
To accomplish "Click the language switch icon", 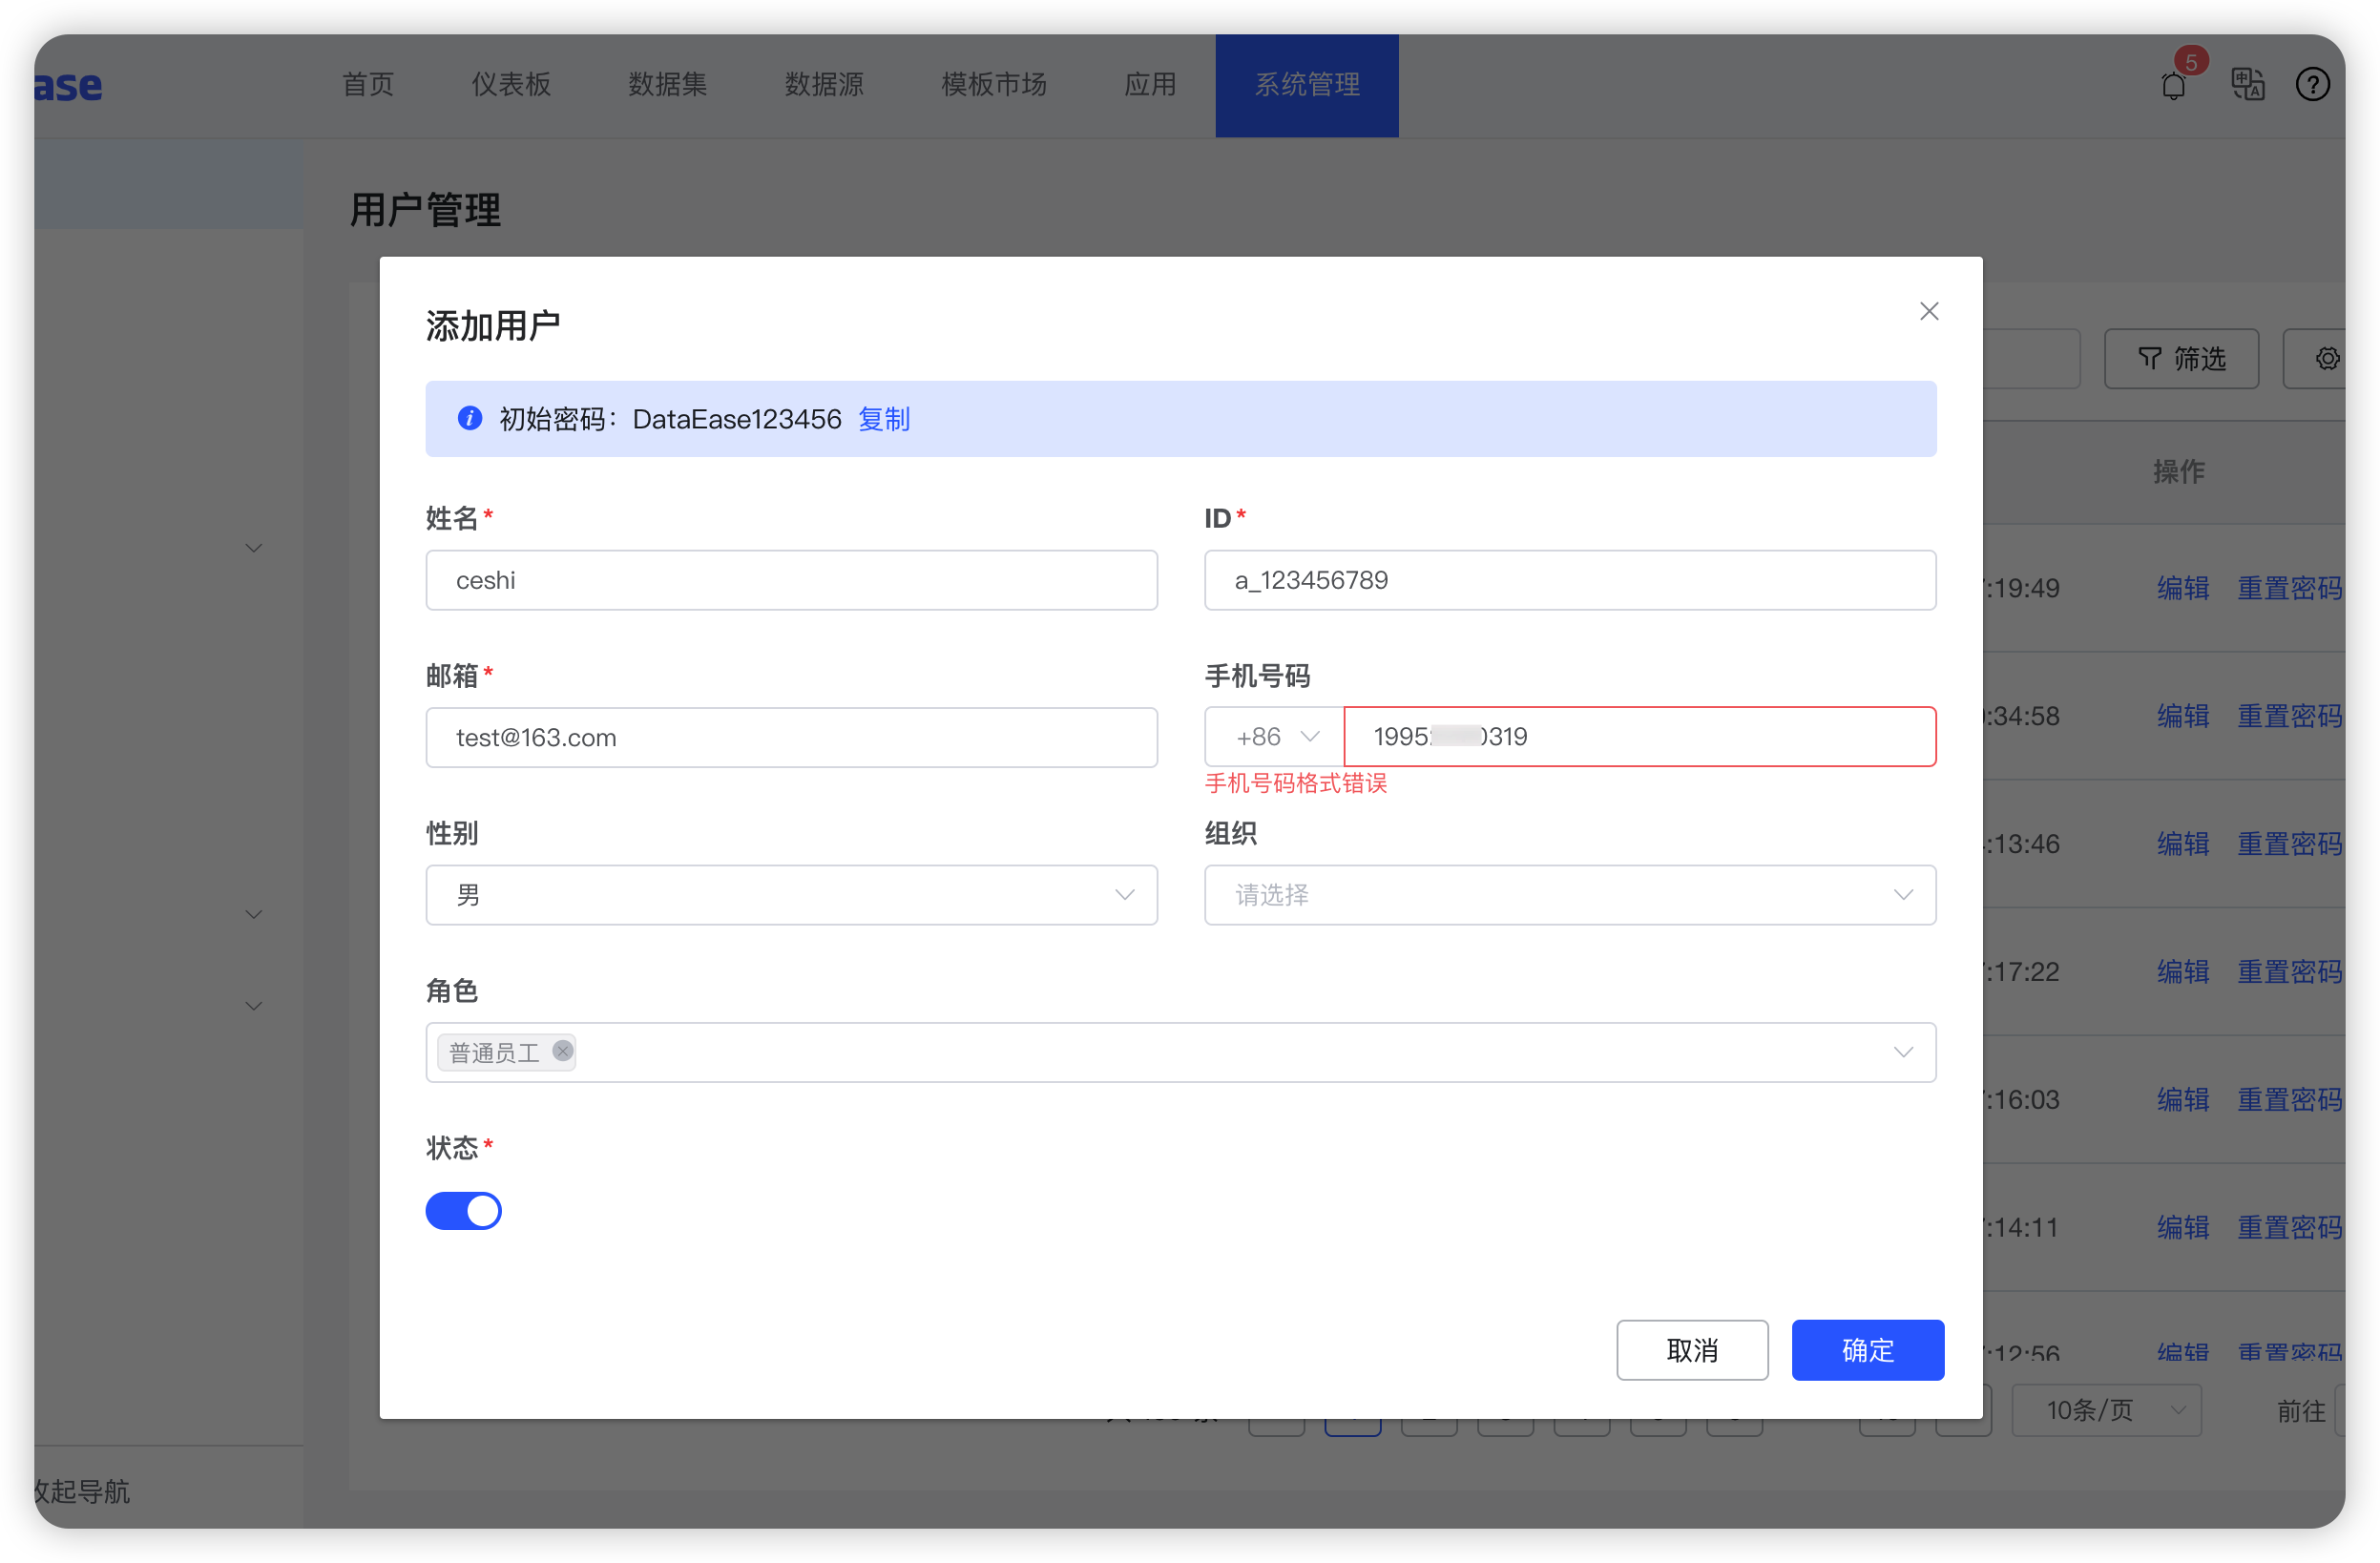I will pyautogui.click(x=2247, y=84).
